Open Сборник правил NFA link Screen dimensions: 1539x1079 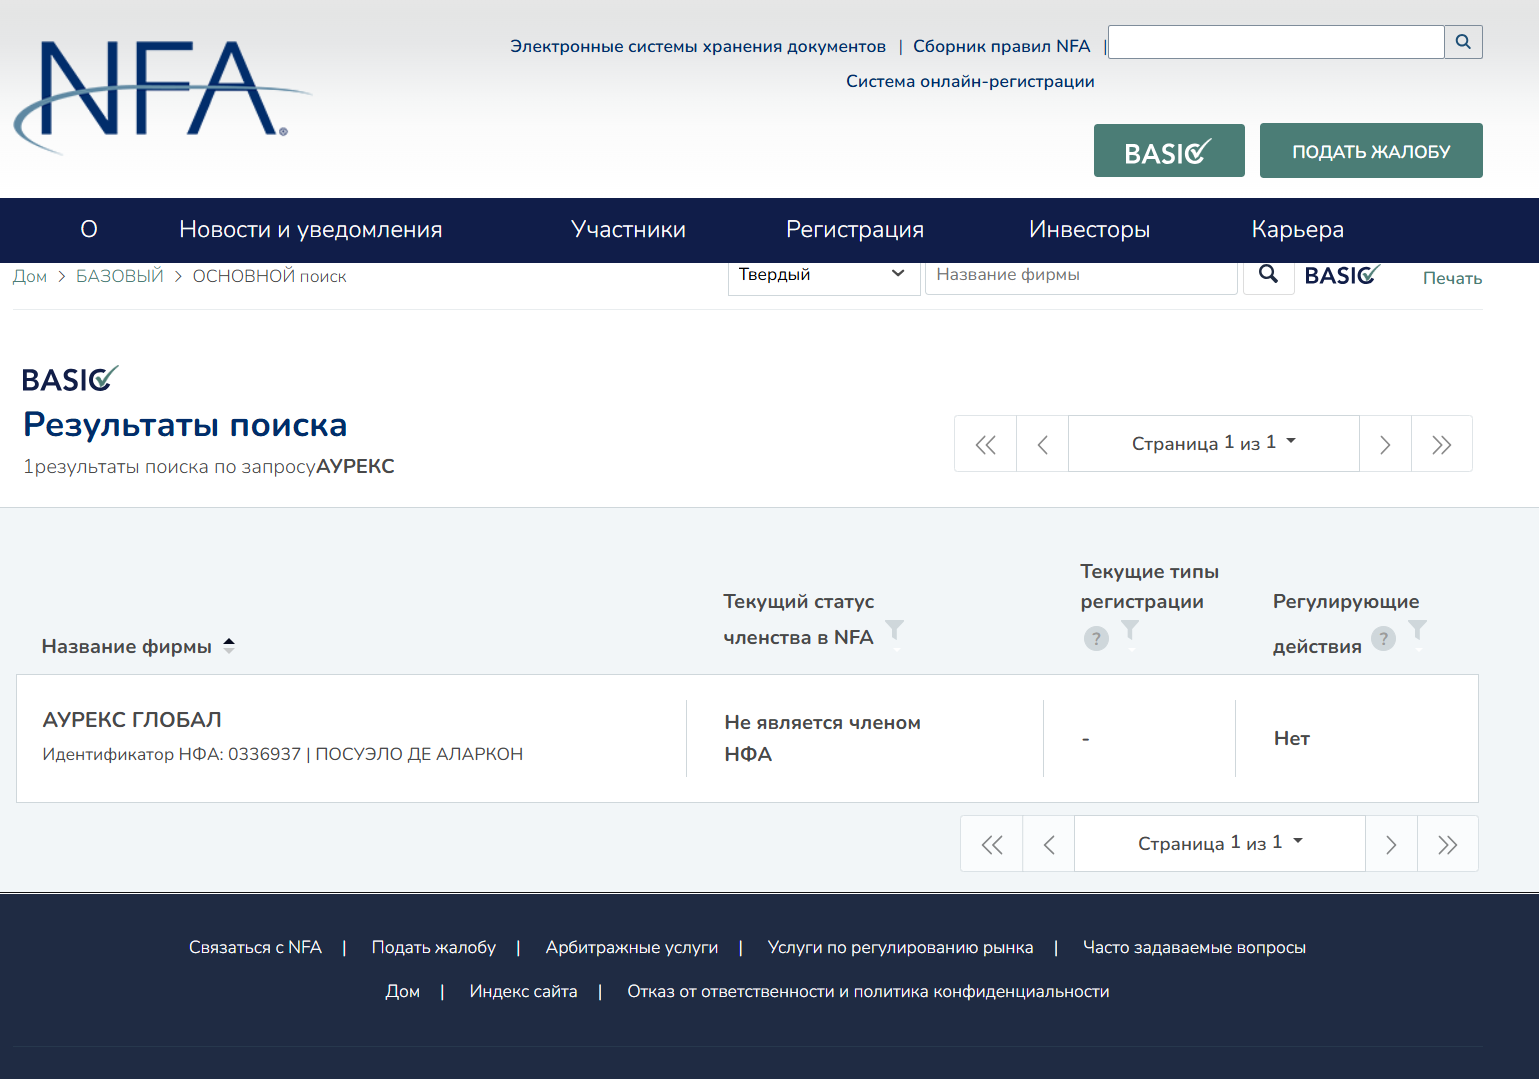click(1001, 46)
